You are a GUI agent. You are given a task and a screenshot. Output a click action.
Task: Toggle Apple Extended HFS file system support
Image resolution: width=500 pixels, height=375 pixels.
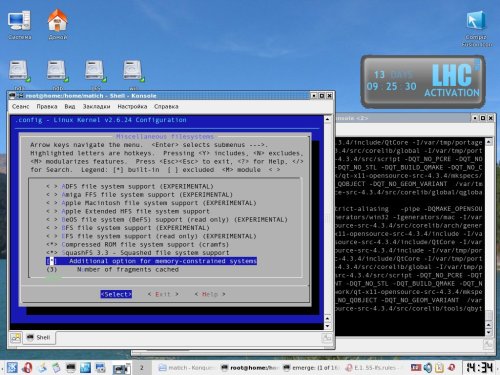coord(128,211)
